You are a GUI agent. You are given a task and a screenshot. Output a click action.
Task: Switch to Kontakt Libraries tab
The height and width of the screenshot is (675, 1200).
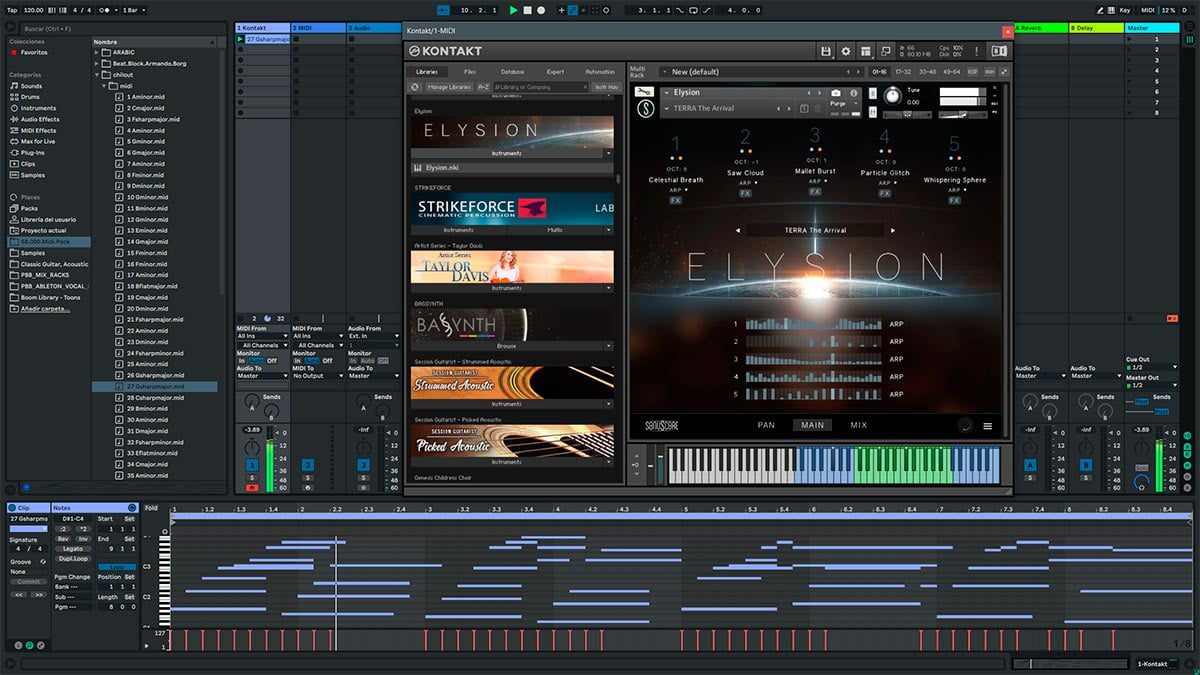[x=427, y=72]
